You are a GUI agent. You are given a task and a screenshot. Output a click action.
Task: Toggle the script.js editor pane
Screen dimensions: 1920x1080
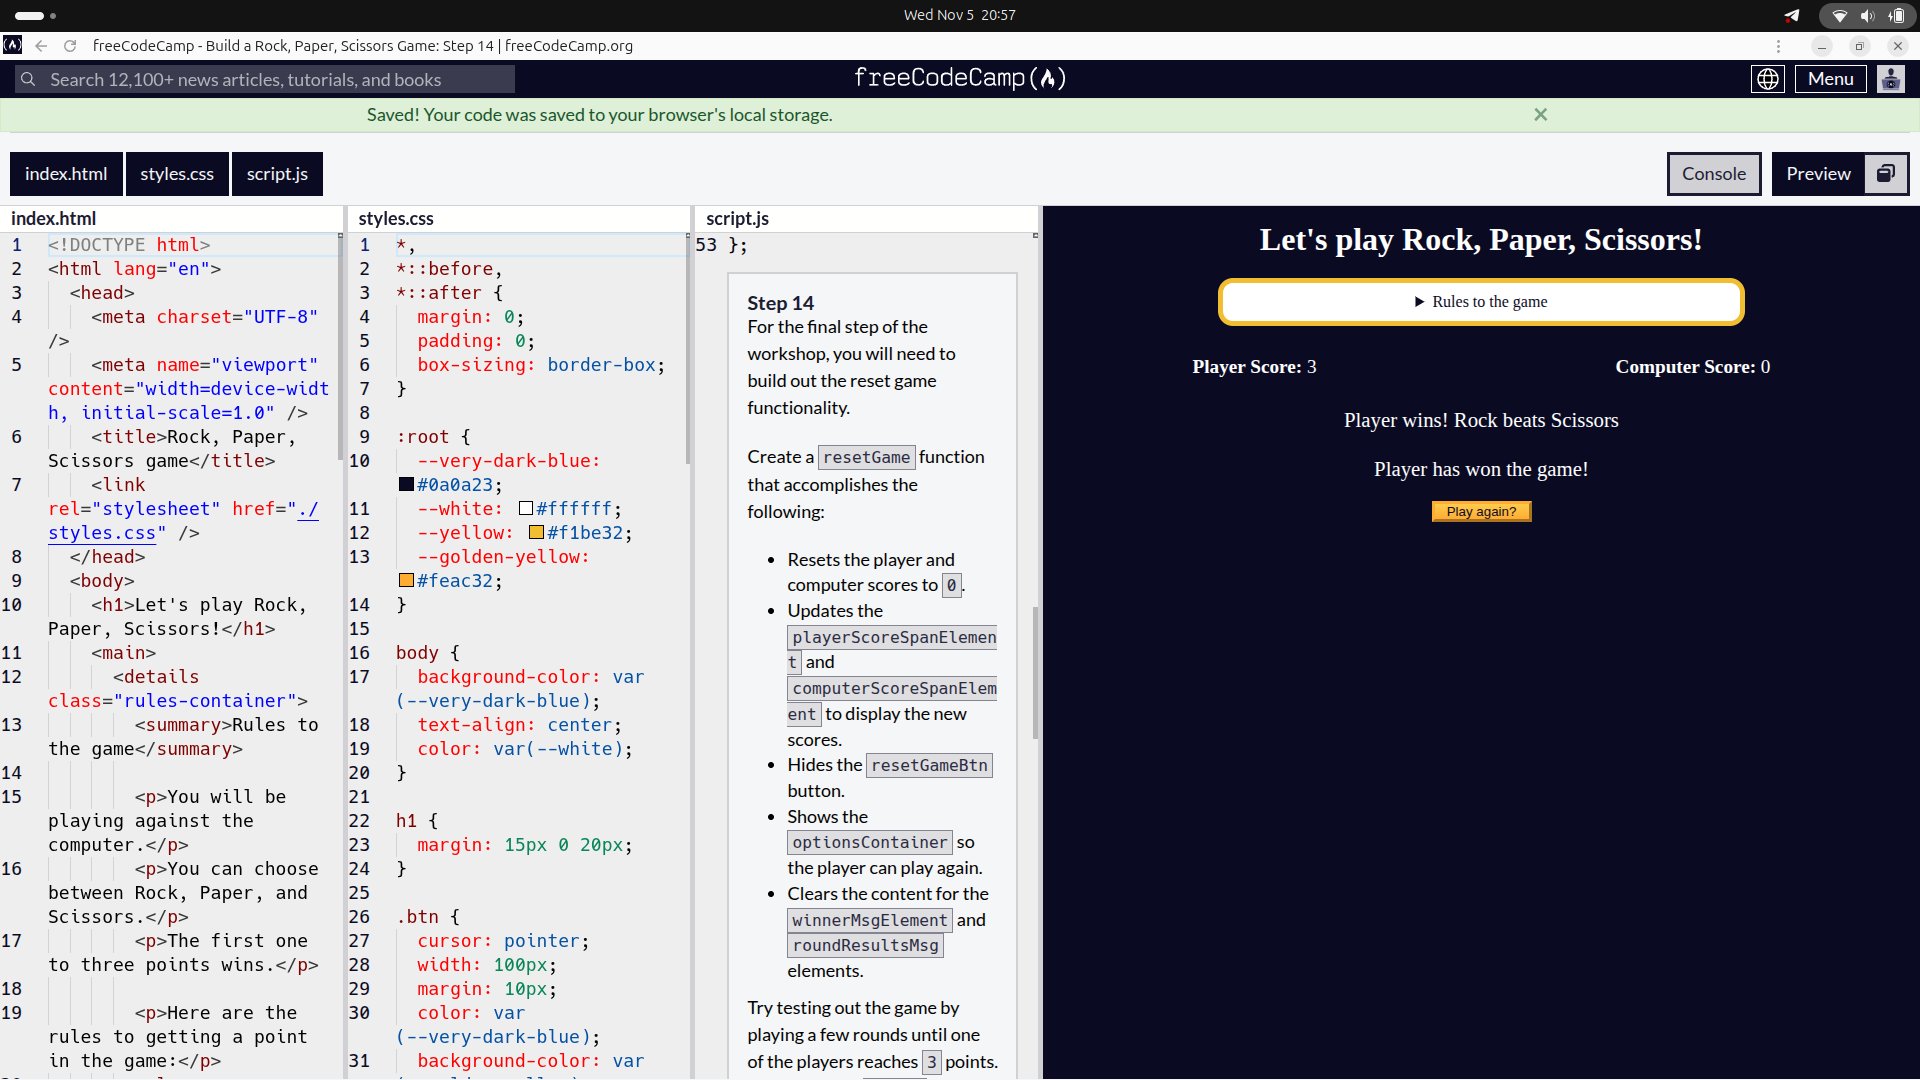click(x=277, y=174)
